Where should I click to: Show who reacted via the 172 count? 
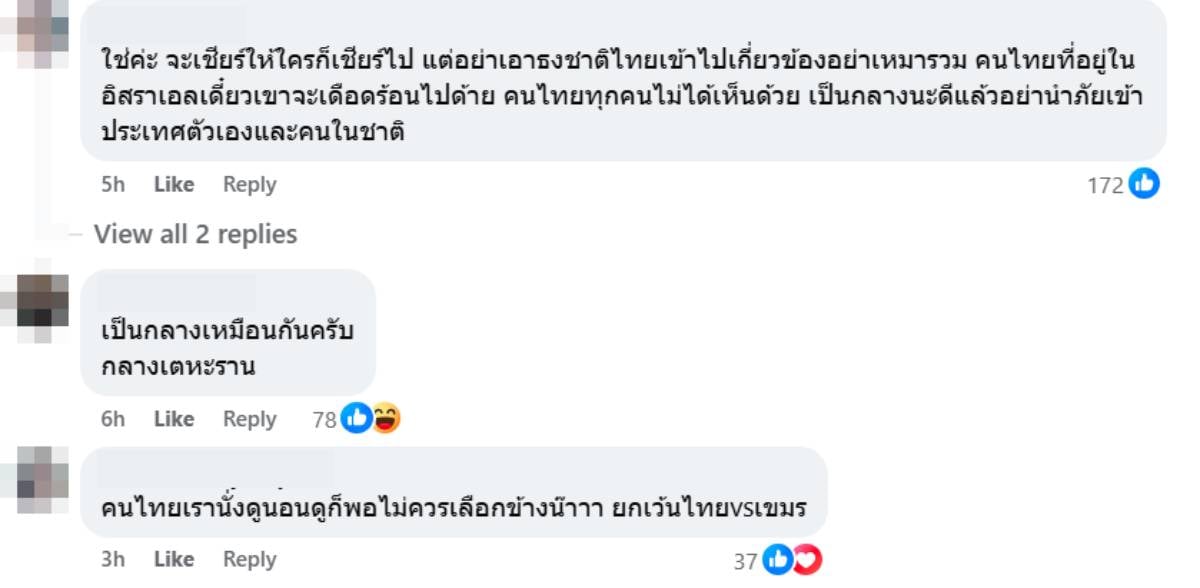click(x=1105, y=185)
